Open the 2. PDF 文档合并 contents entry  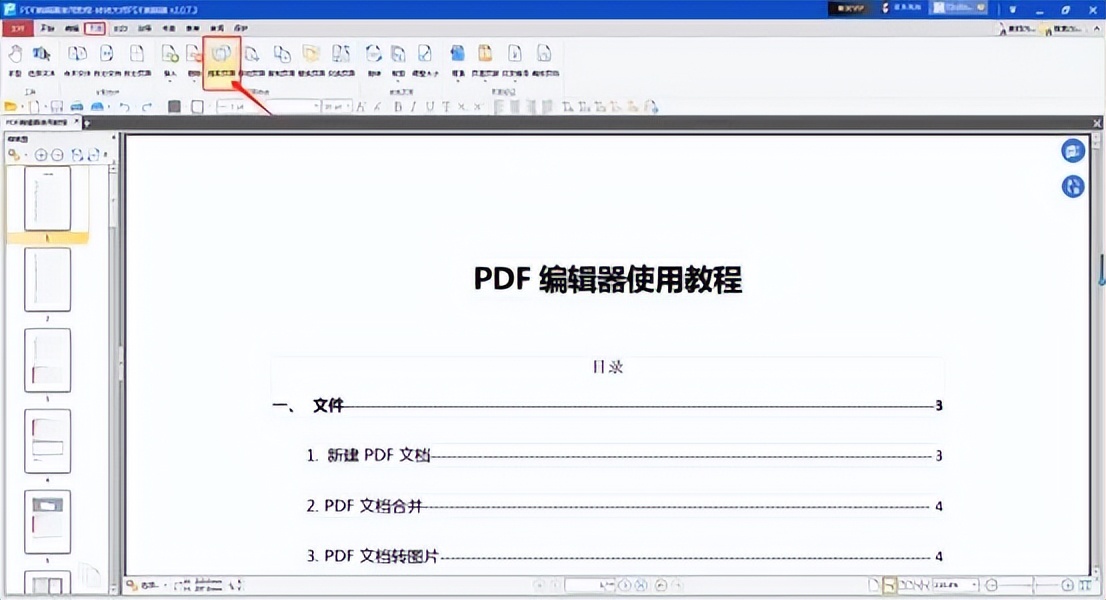click(x=624, y=506)
